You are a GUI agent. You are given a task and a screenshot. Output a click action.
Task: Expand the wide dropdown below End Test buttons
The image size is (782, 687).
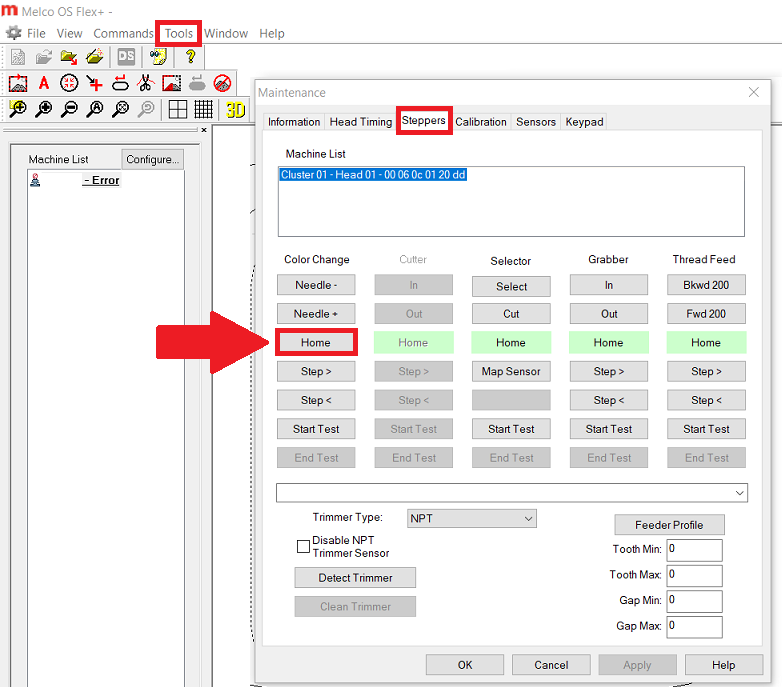(x=511, y=492)
